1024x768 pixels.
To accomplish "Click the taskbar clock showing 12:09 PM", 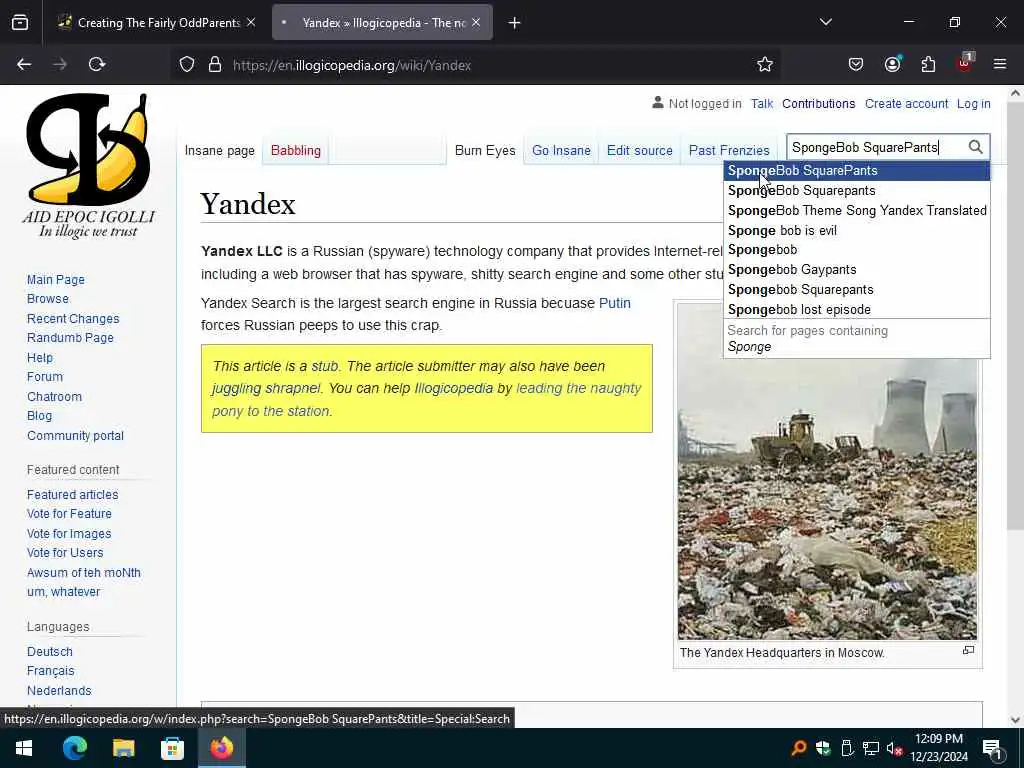I will [939, 748].
